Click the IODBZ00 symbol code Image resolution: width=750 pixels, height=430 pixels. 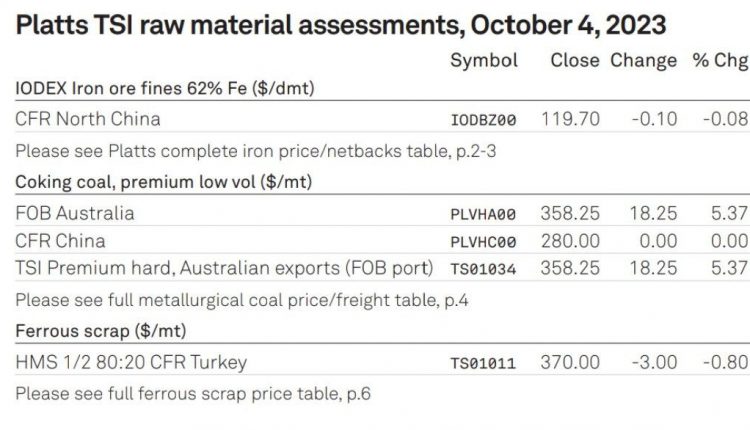point(483,120)
